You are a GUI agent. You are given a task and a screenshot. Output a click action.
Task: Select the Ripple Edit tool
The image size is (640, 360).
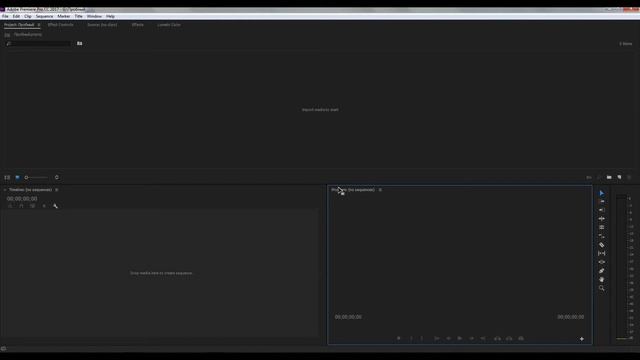click(x=602, y=219)
